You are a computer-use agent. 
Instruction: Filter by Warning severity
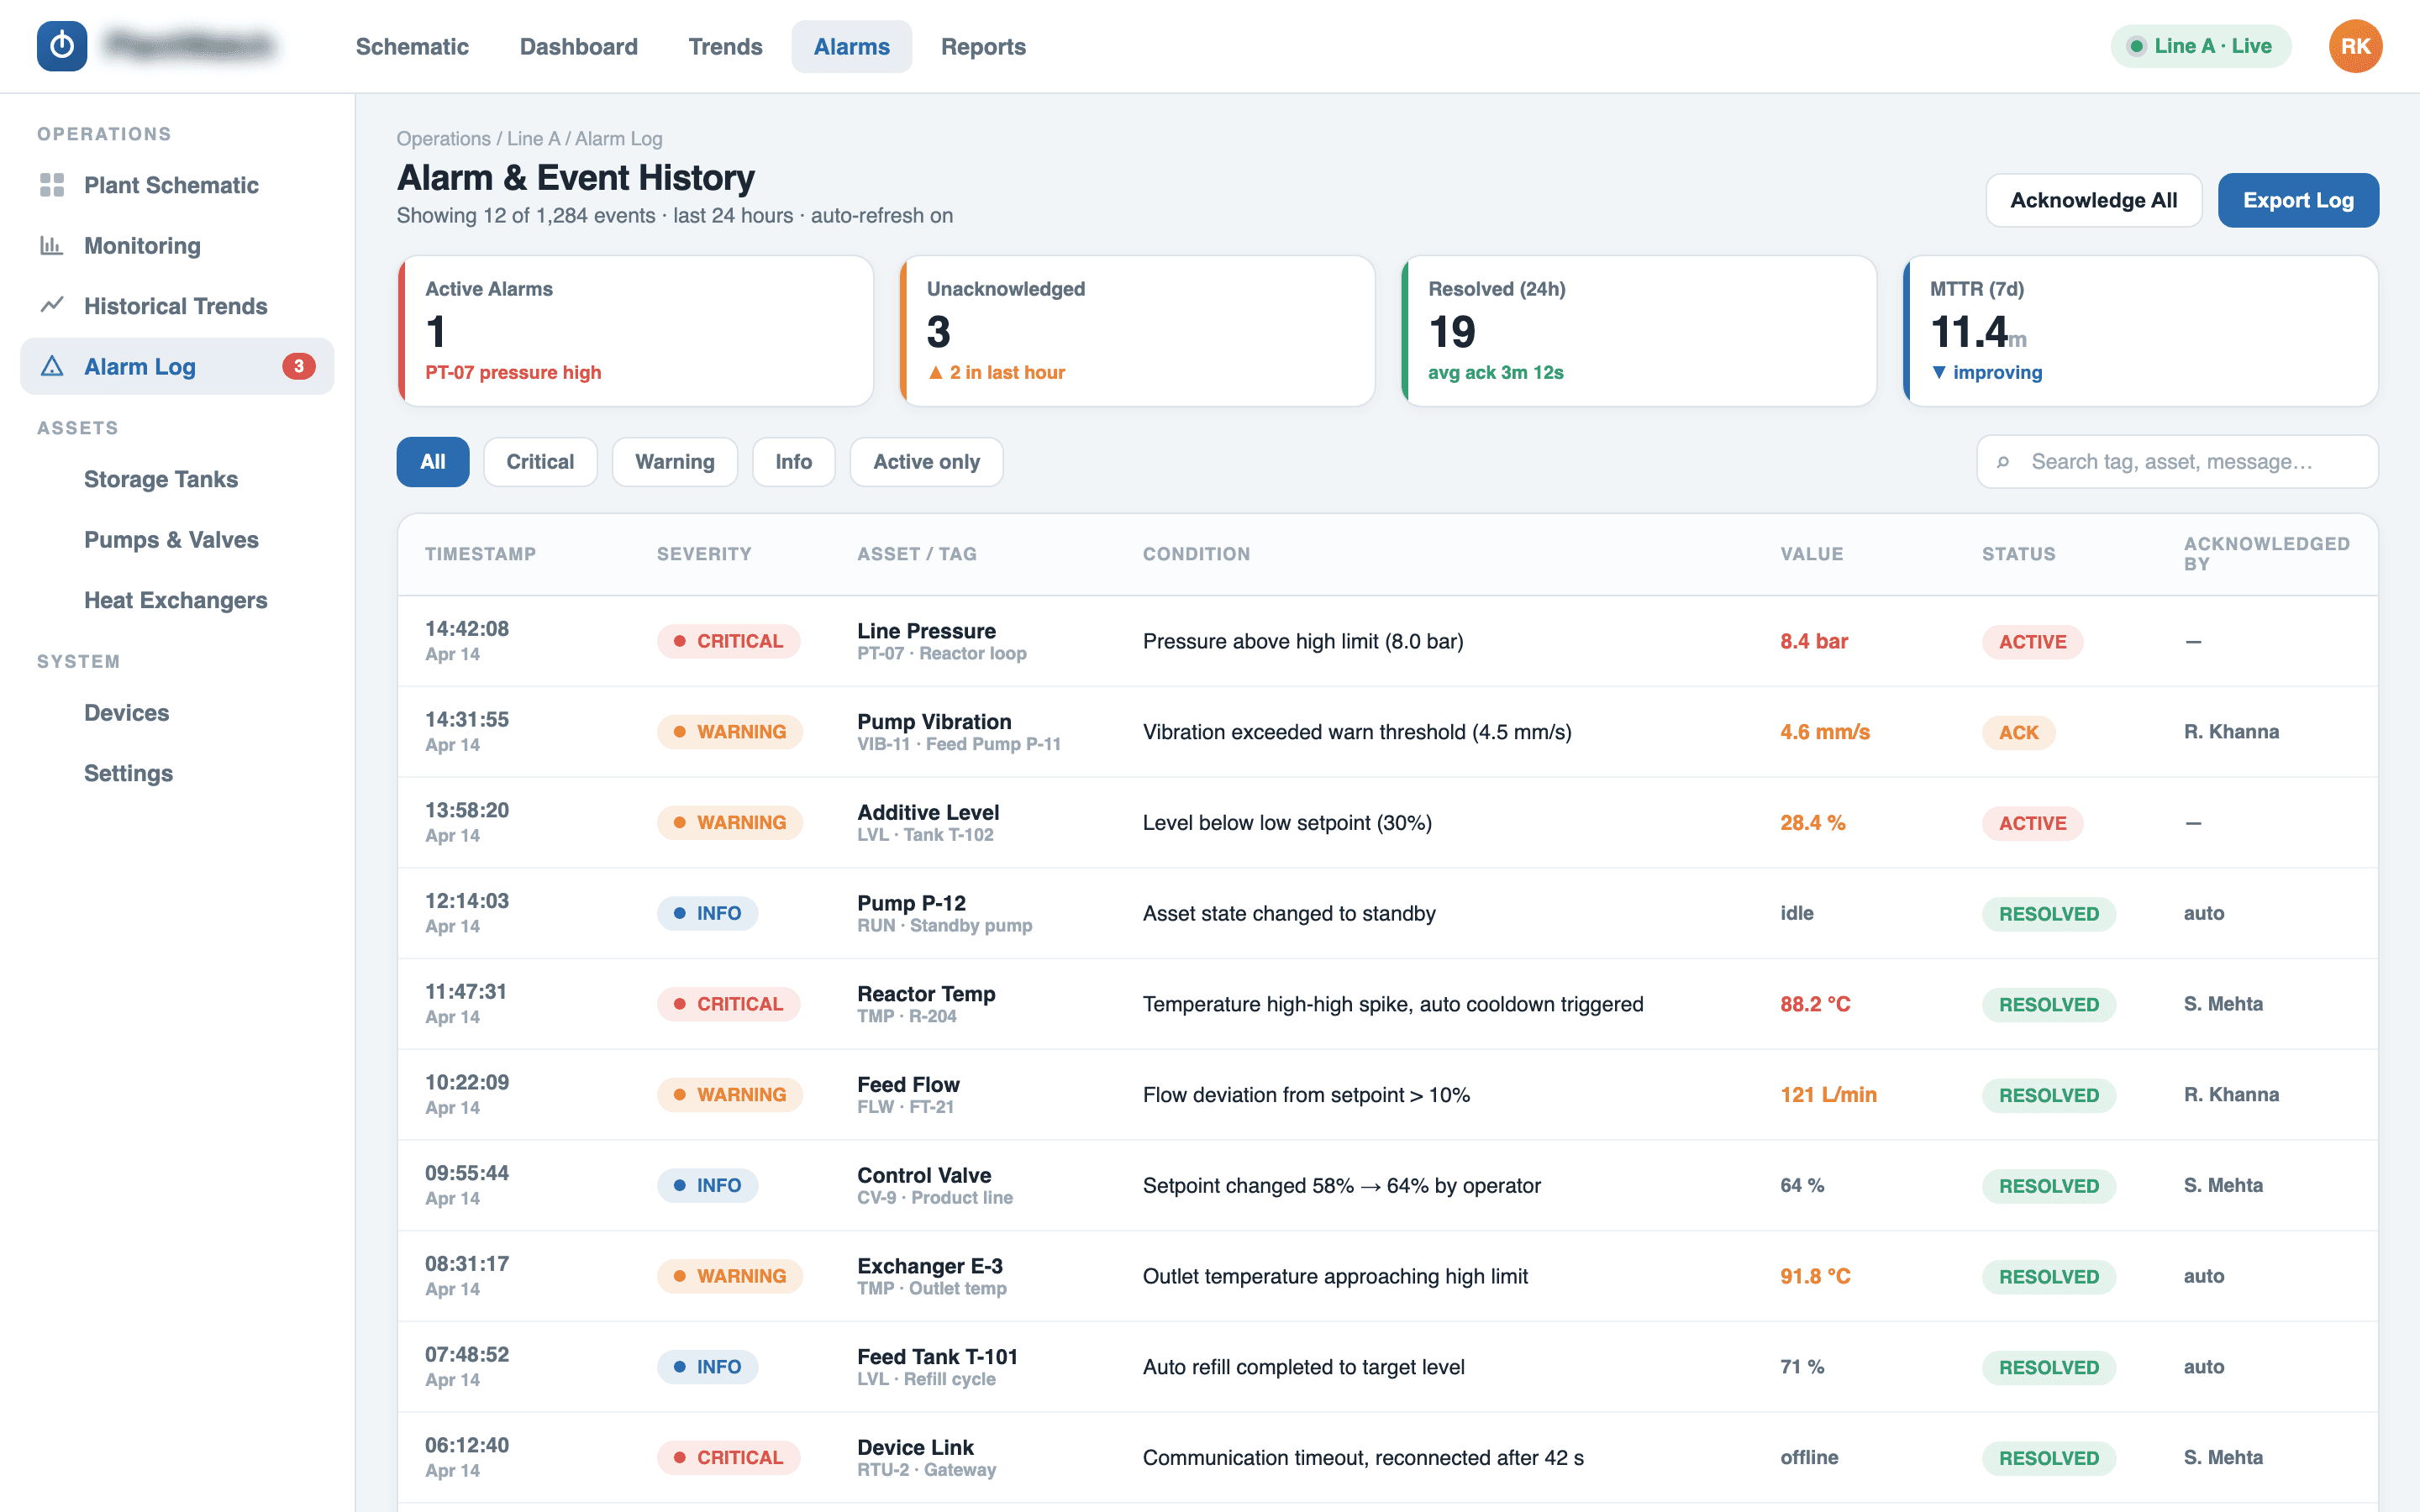point(675,462)
